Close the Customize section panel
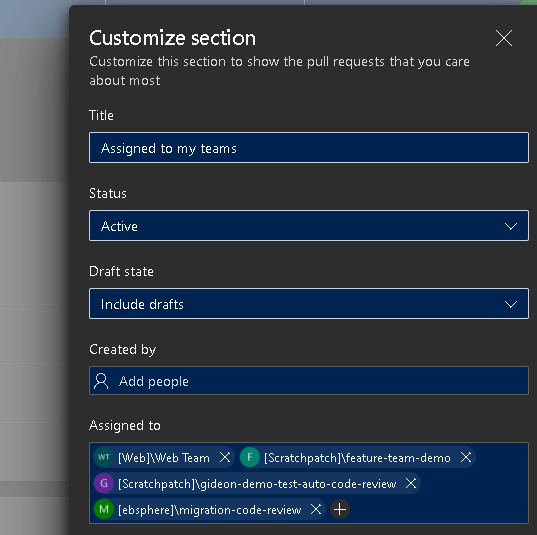This screenshot has height=535, width=537. tap(504, 38)
